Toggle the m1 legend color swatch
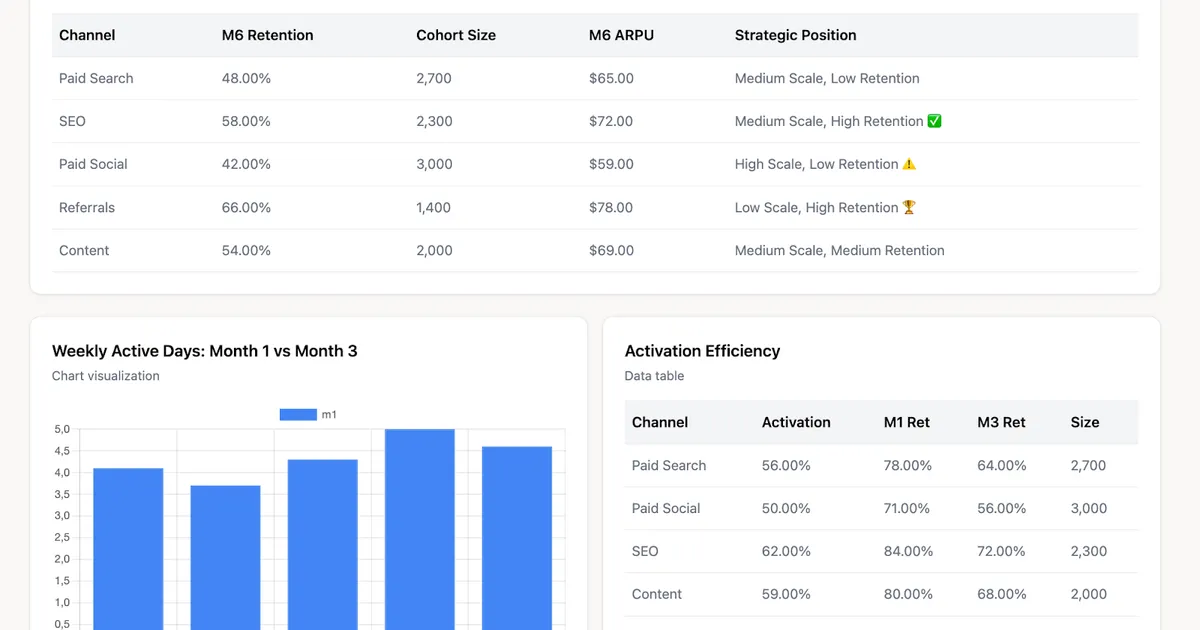Image resolution: width=1200 pixels, height=630 pixels. pyautogui.click(x=298, y=414)
